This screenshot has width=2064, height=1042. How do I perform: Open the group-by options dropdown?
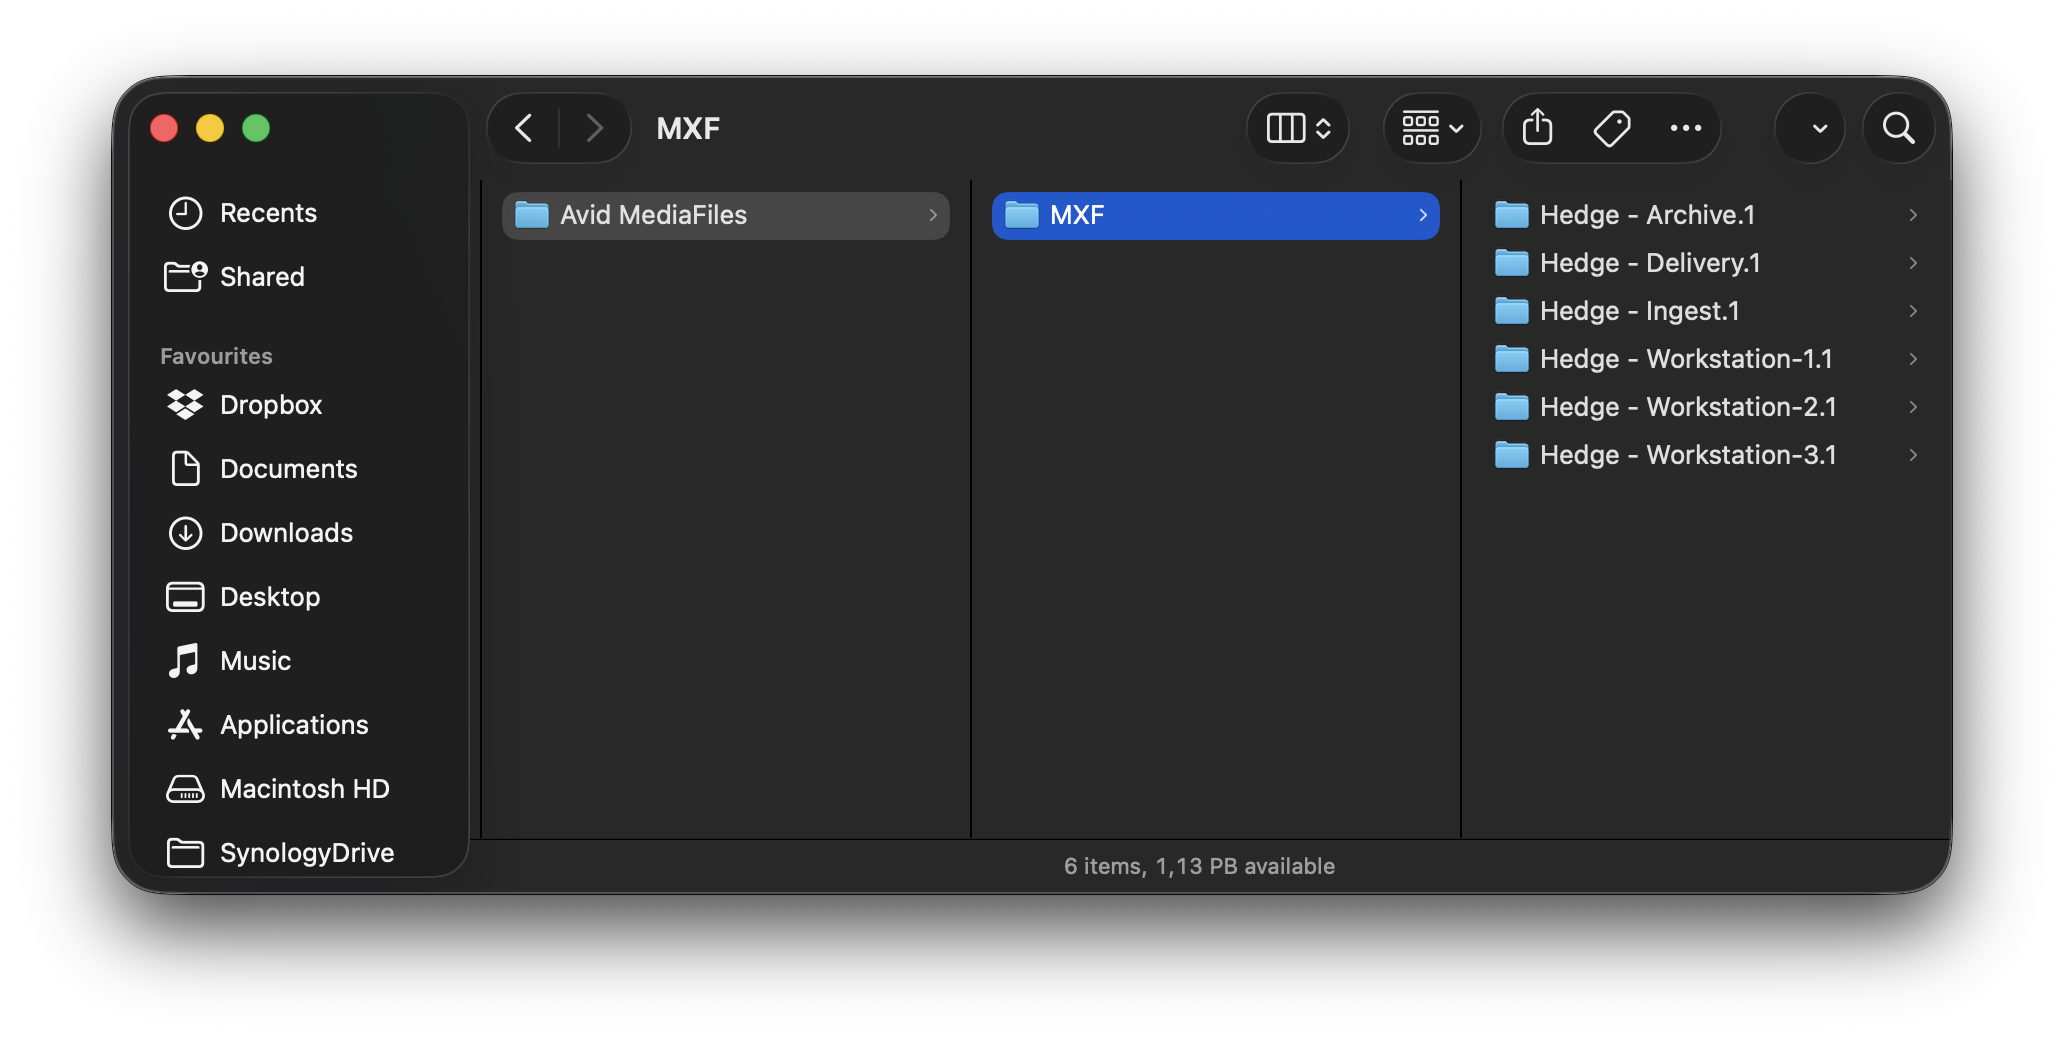[x=1432, y=128]
